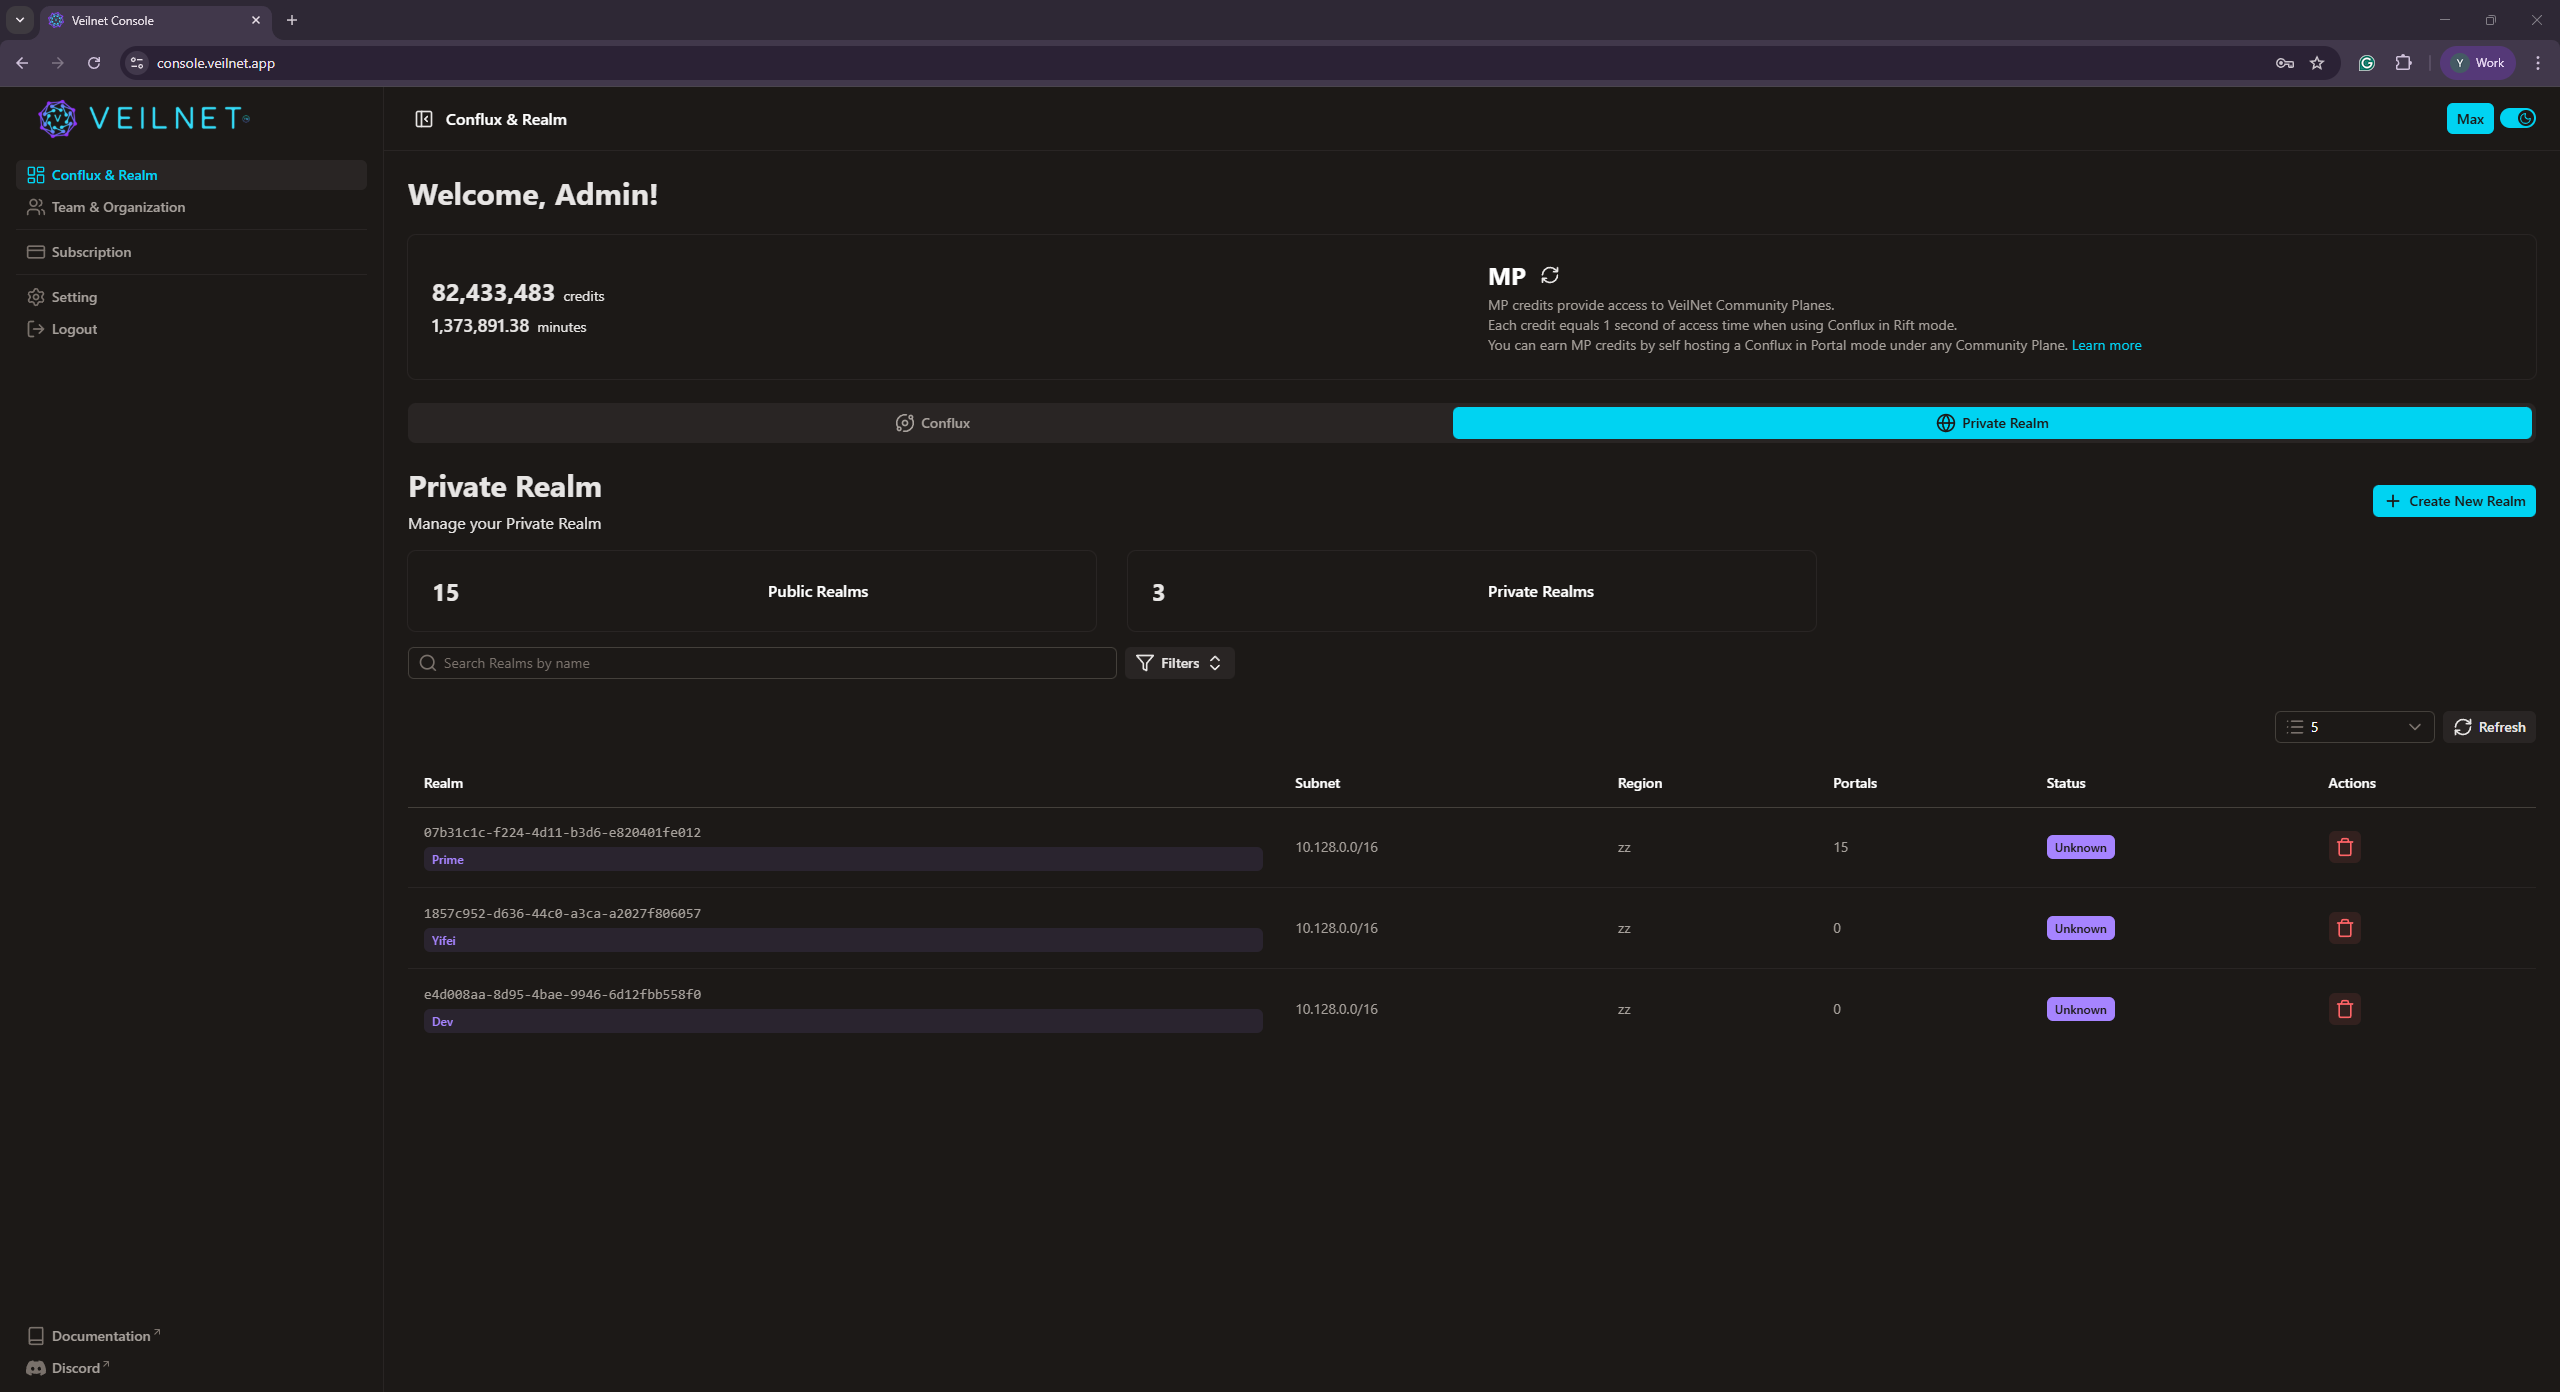Follow the Learn more link
Screen dimensions: 2560x1392
[2106, 345]
